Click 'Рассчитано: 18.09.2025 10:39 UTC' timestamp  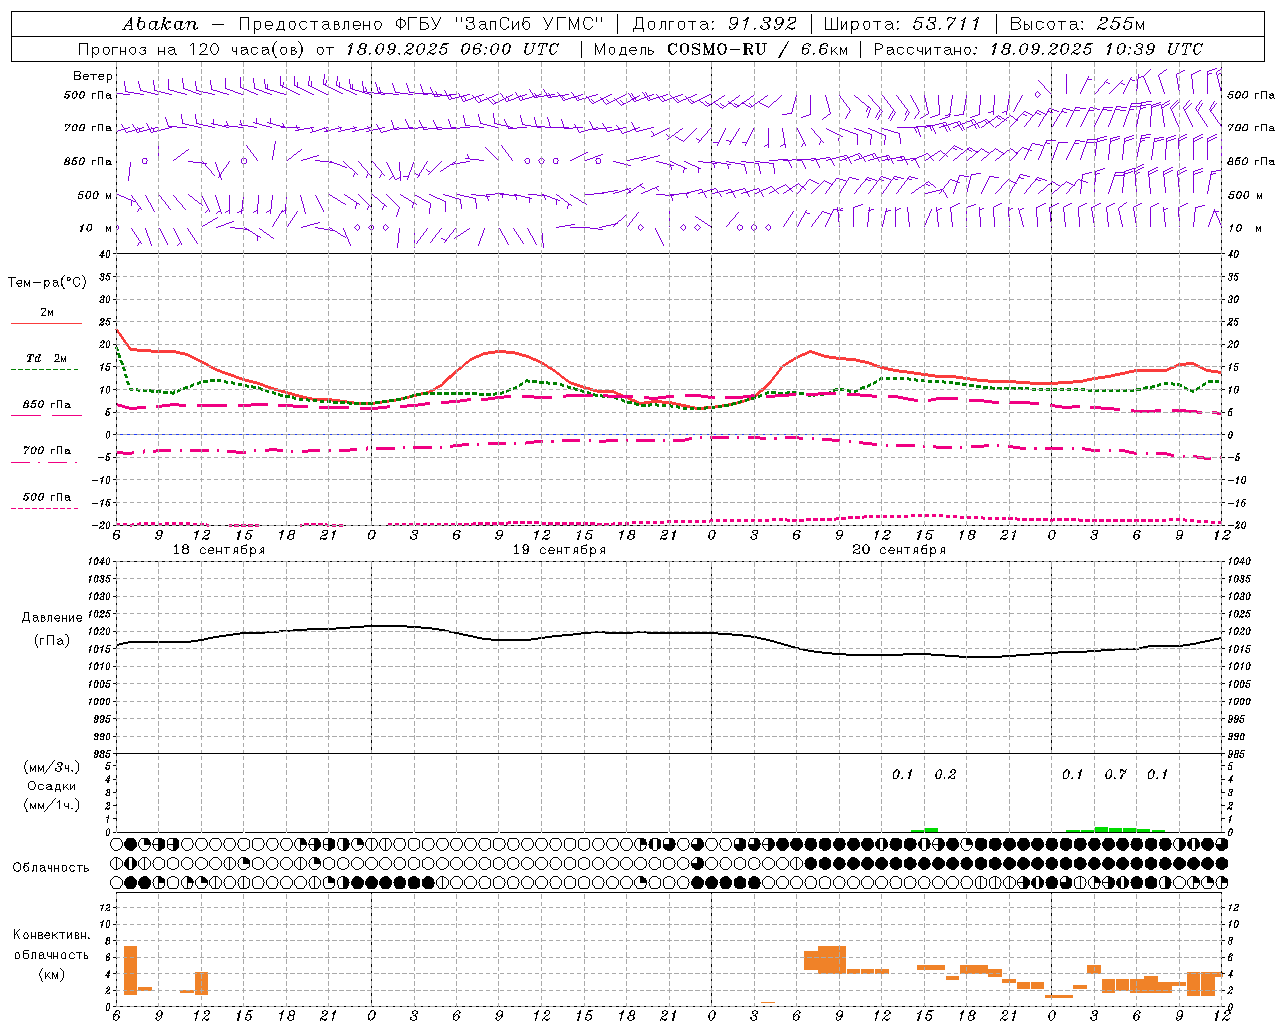pos(1039,49)
